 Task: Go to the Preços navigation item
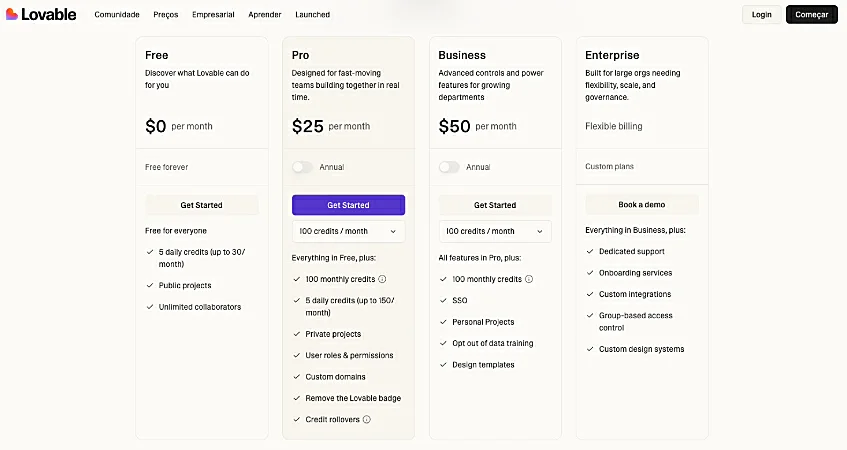pos(166,15)
